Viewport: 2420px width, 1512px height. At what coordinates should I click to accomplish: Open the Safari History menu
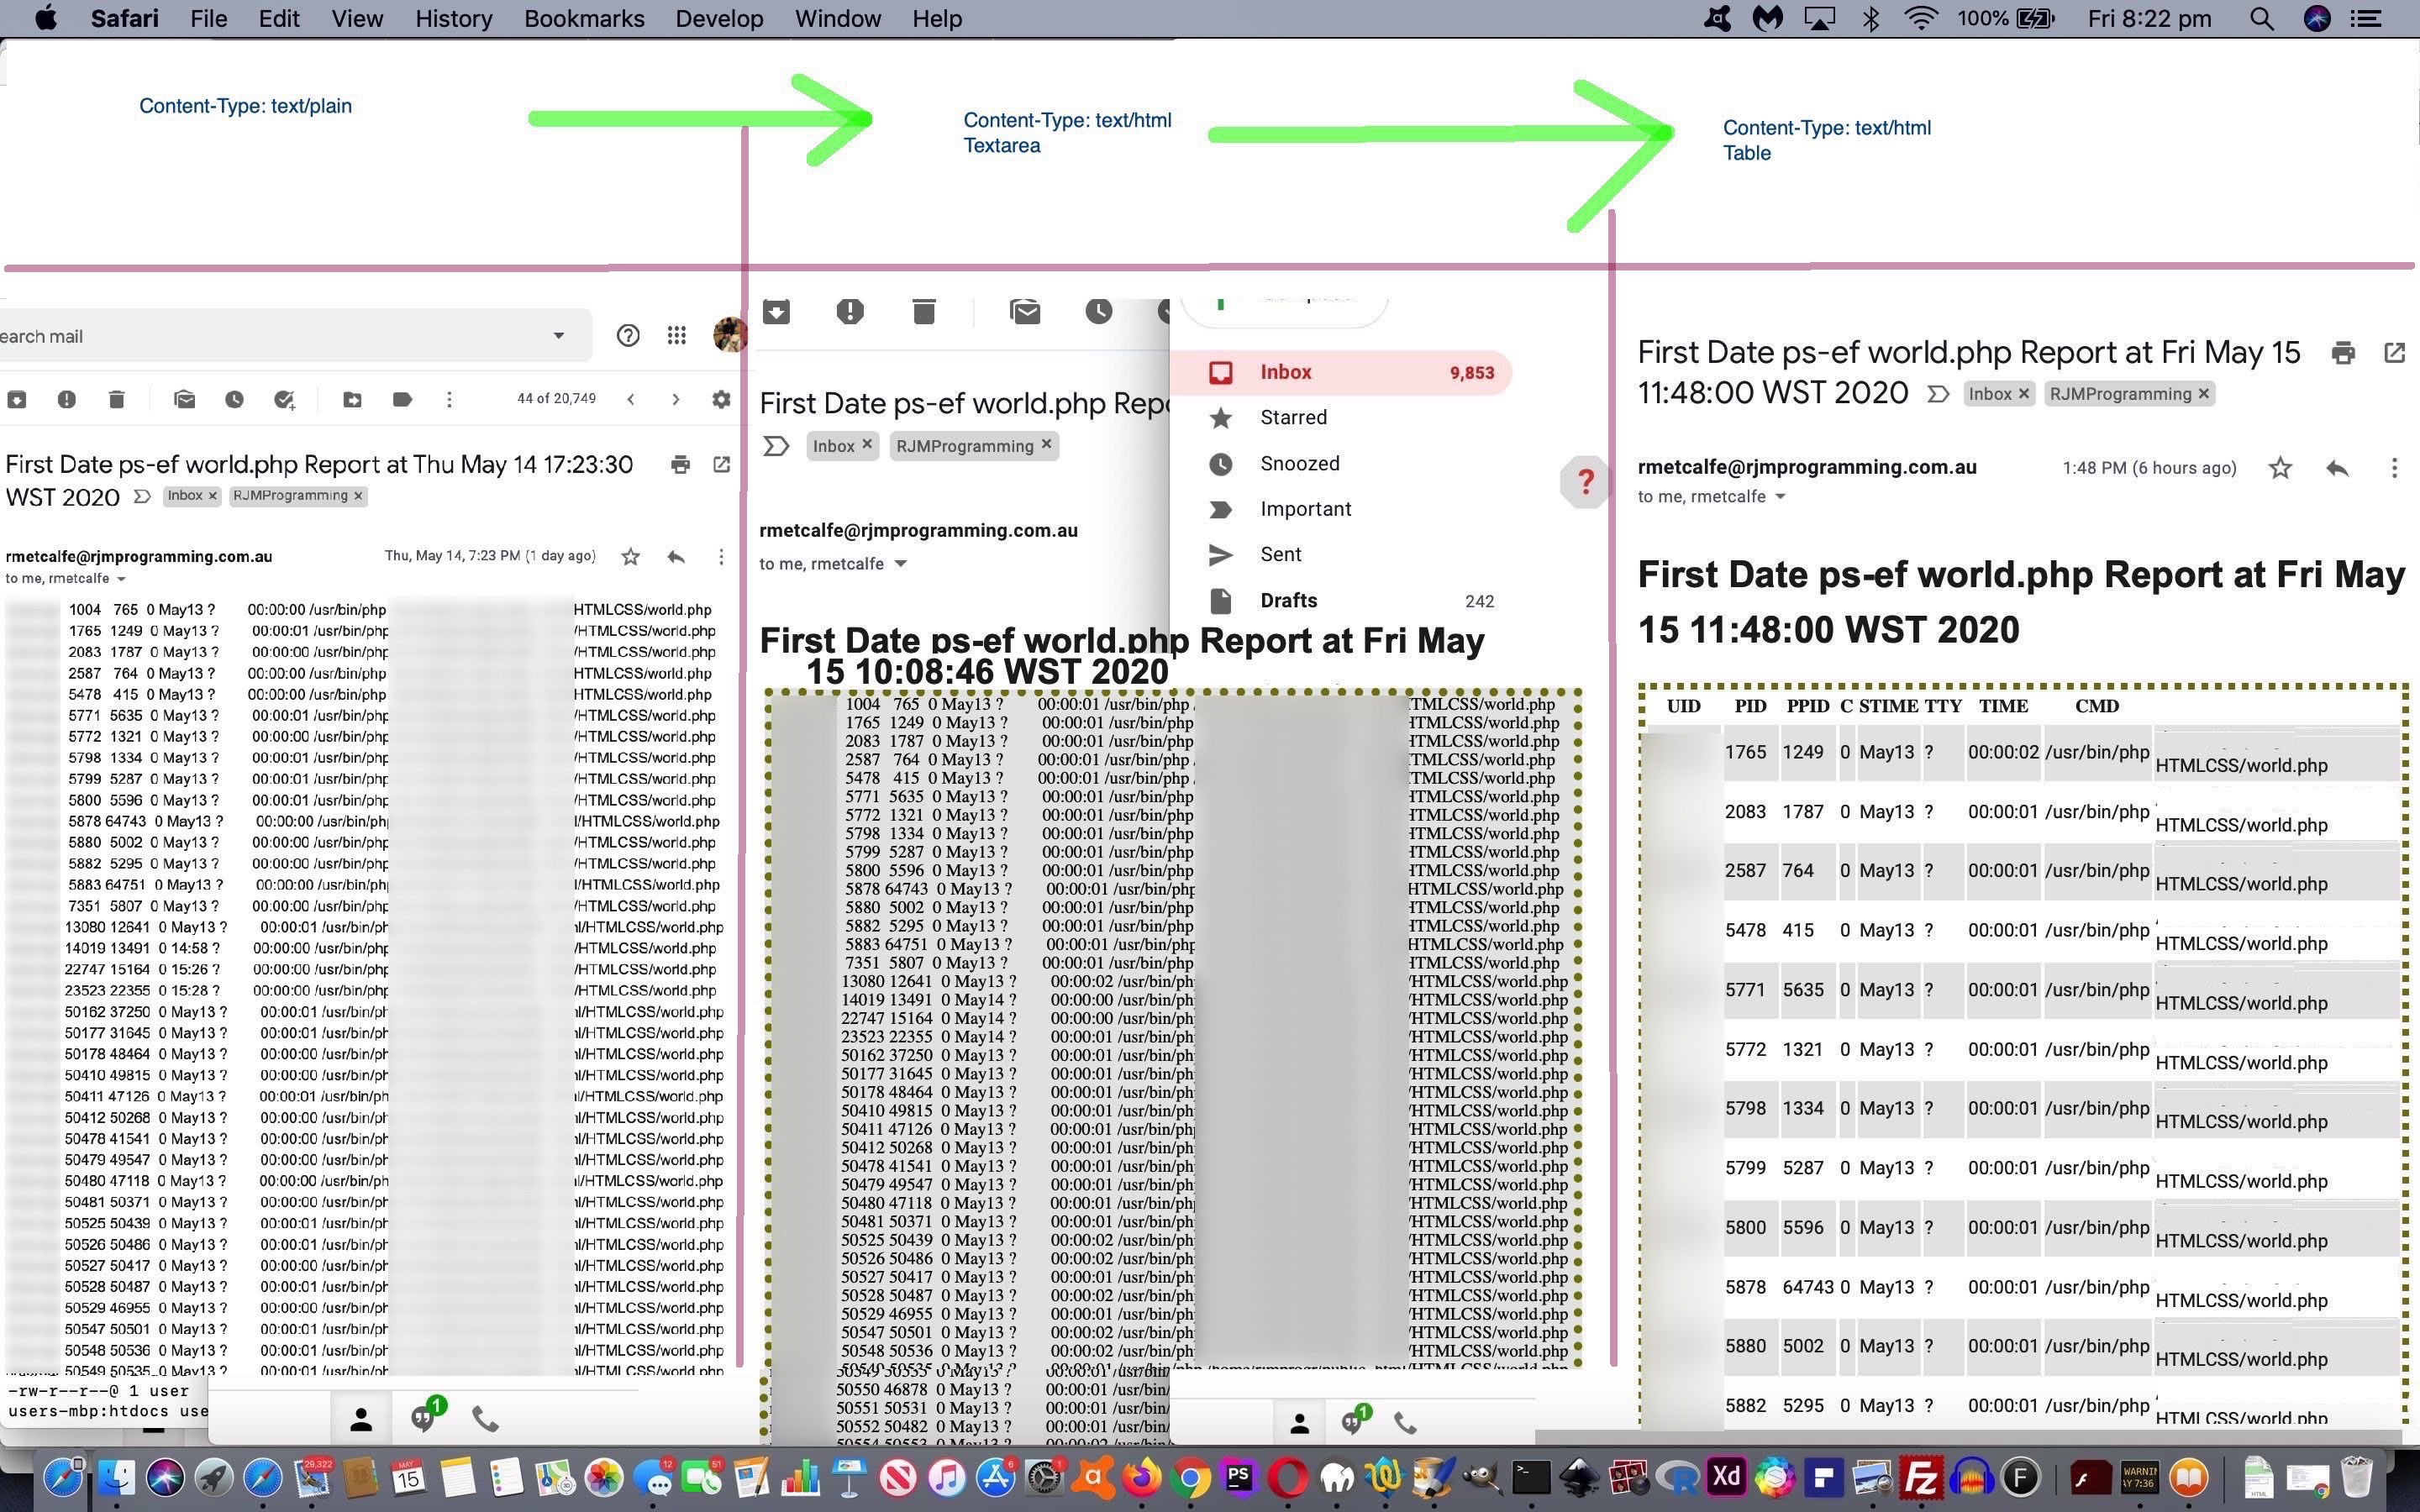[x=453, y=18]
